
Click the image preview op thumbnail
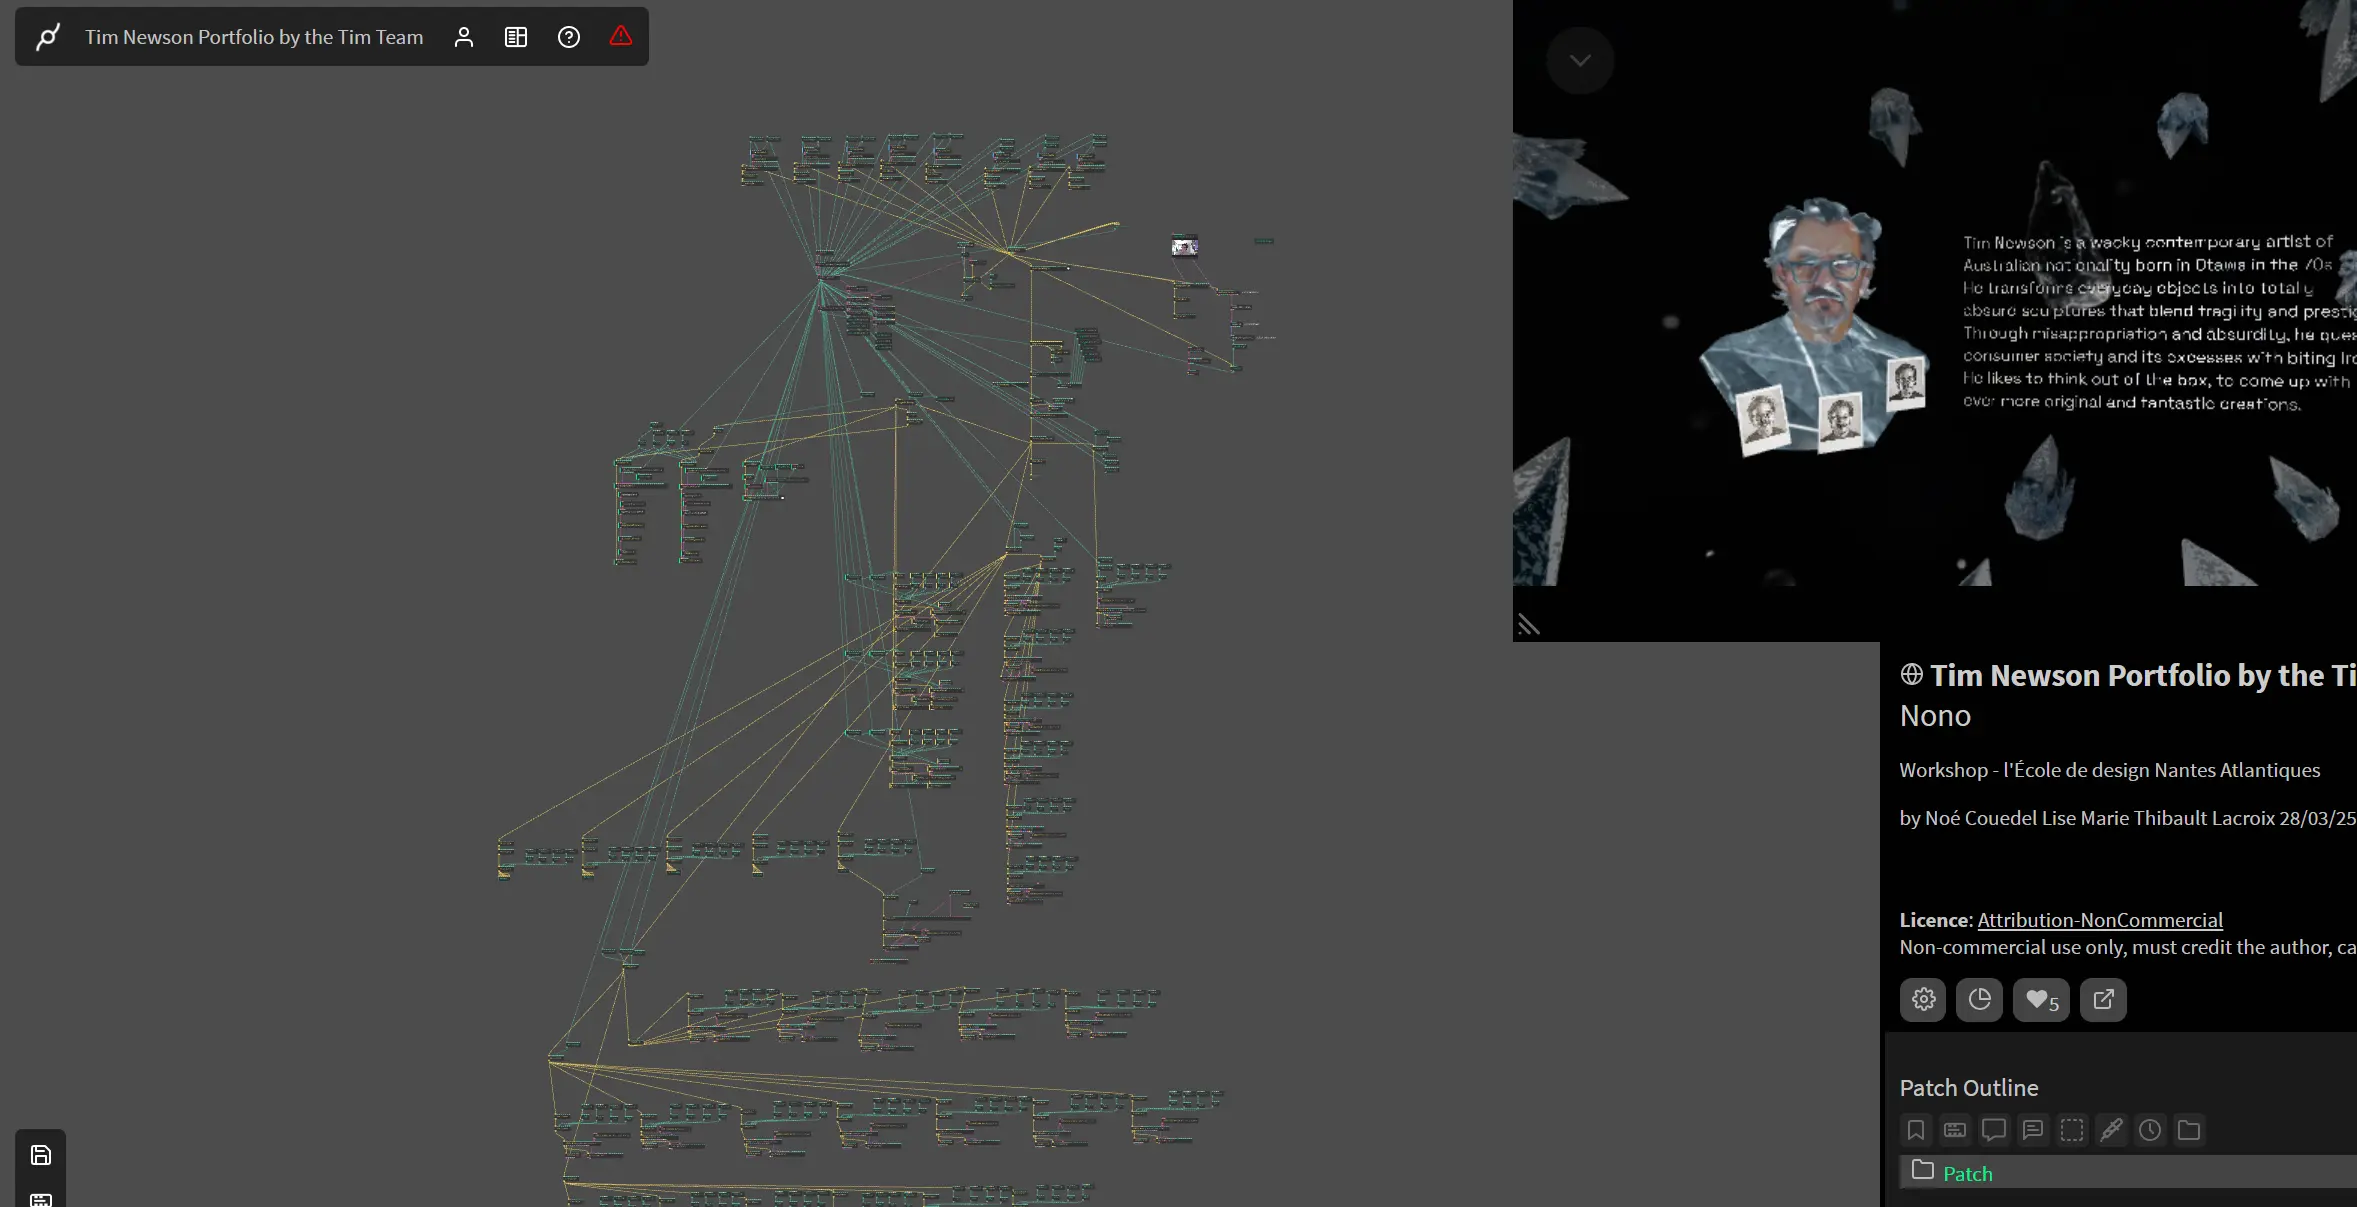pos(1185,246)
